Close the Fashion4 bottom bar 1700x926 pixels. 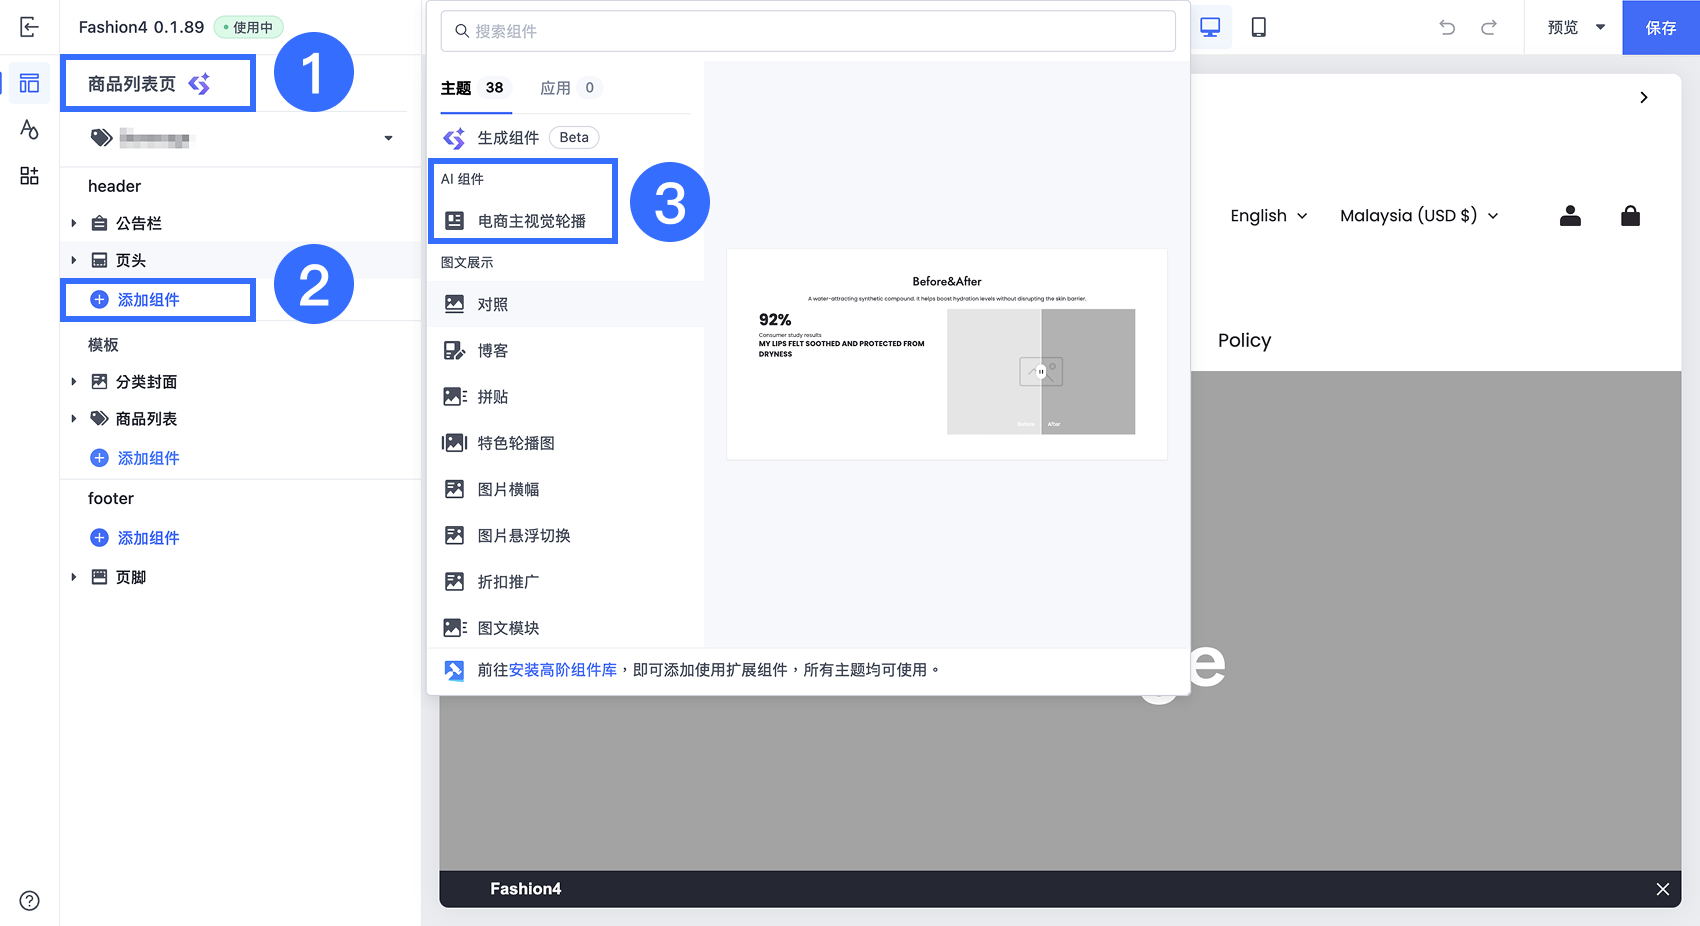click(1662, 889)
